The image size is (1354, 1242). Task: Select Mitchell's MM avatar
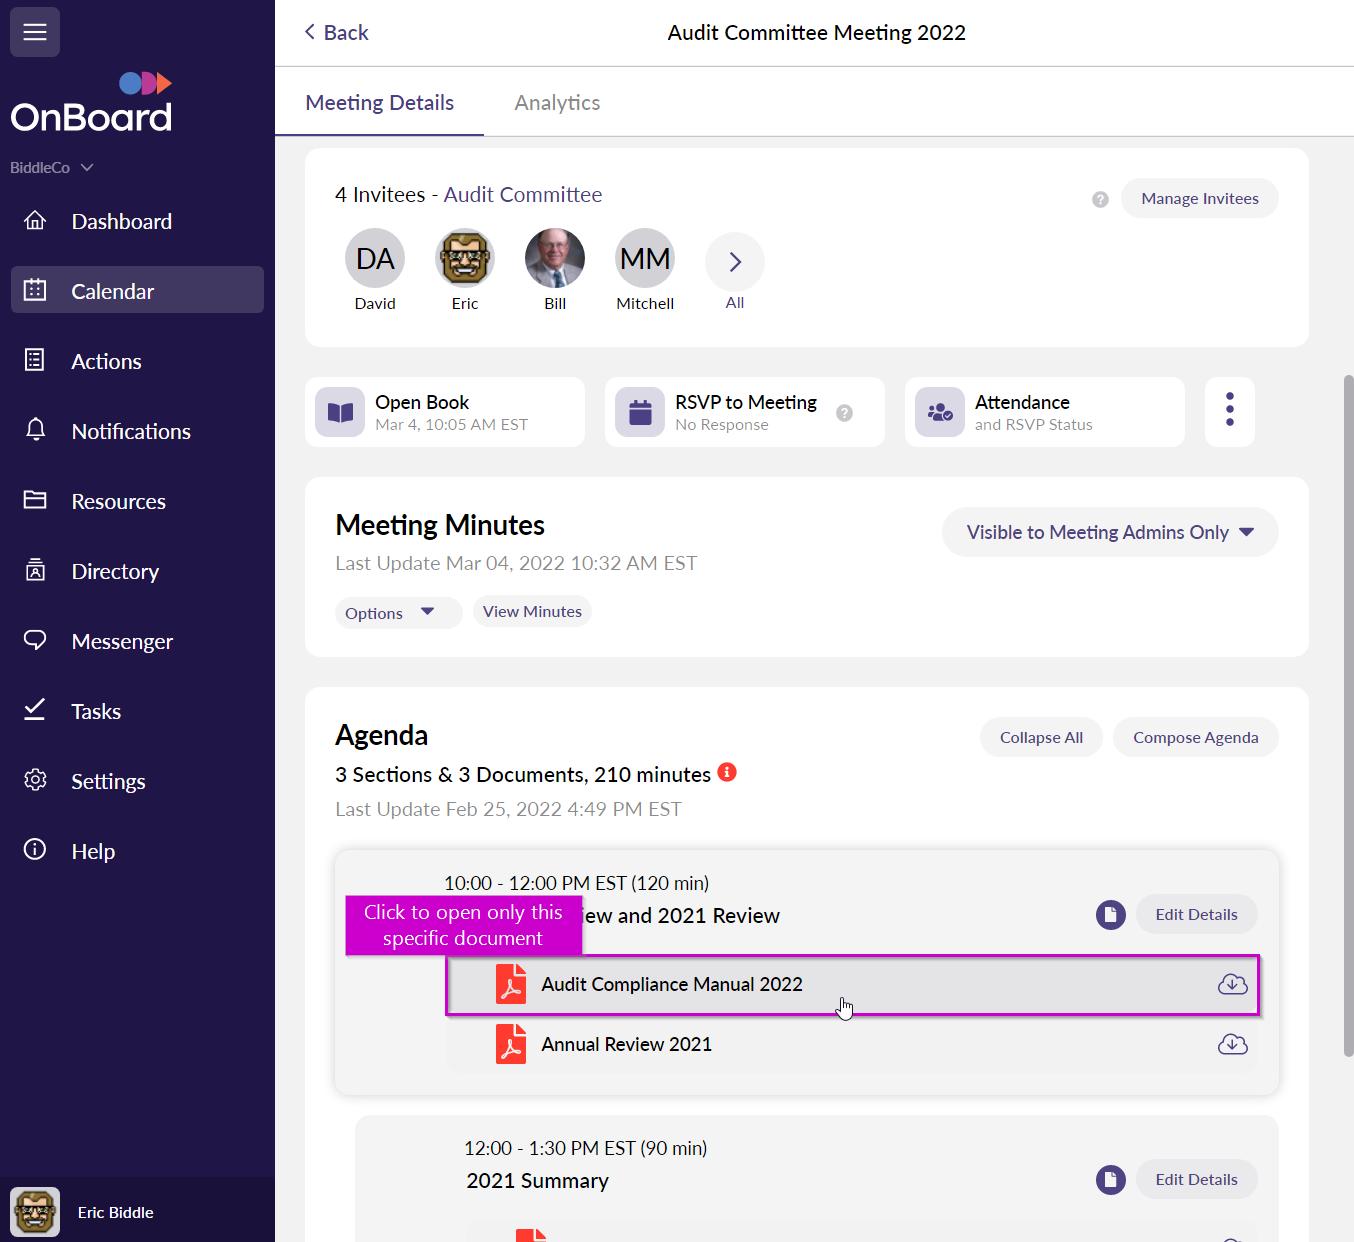645,258
